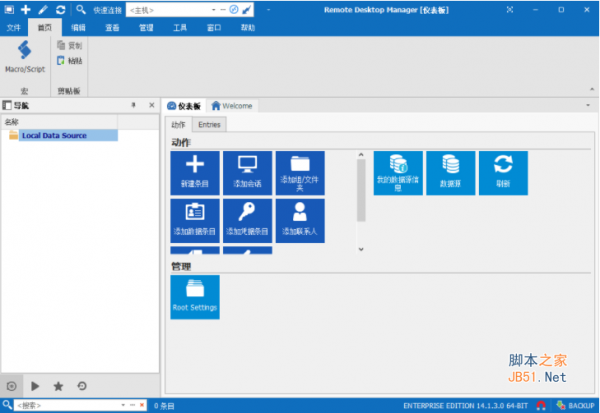The image size is (600, 413).
Task: Click the 粘贴 (paste) ribbon button
Action: click(x=70, y=60)
